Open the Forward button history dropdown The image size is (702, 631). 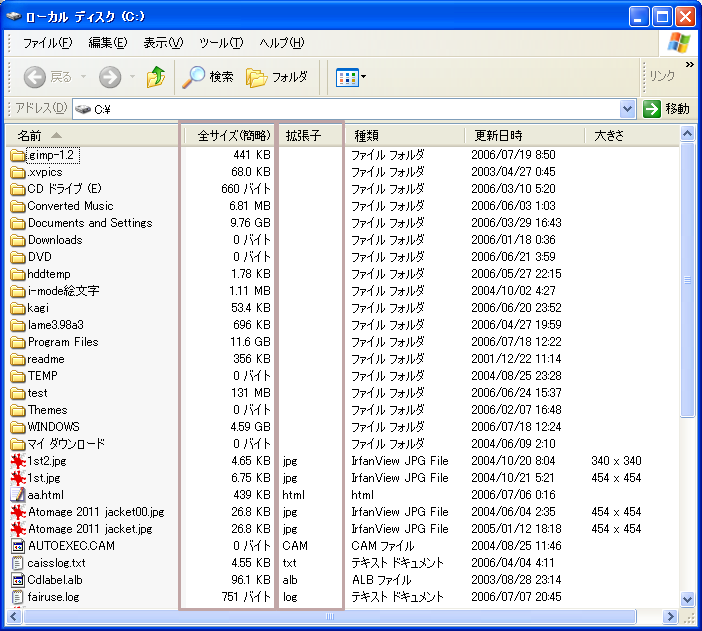[x=132, y=77]
